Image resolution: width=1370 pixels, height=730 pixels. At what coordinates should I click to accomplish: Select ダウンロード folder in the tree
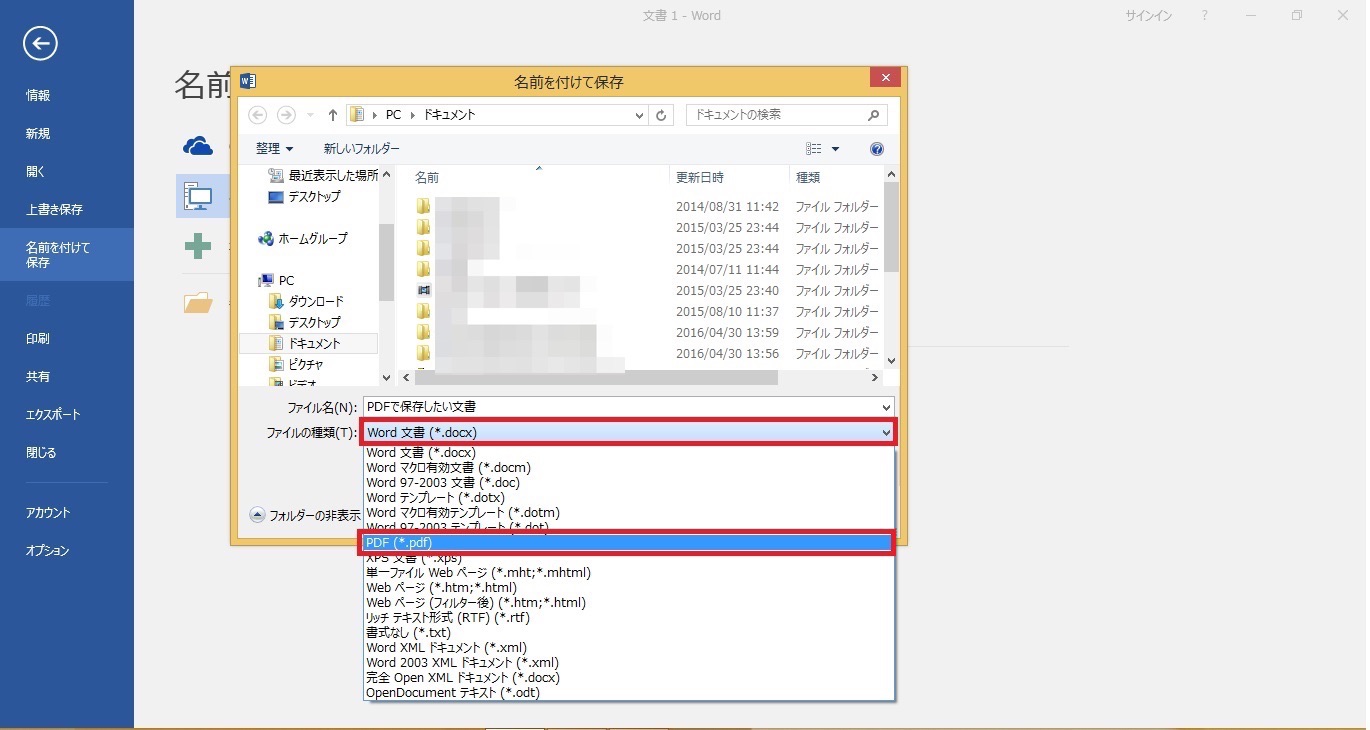(x=307, y=302)
